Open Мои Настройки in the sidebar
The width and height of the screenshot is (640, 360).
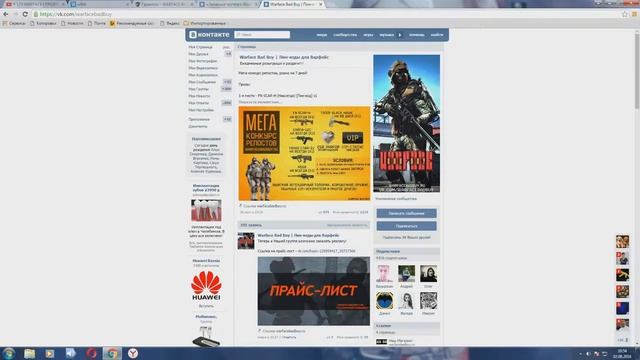pyautogui.click(x=201, y=110)
